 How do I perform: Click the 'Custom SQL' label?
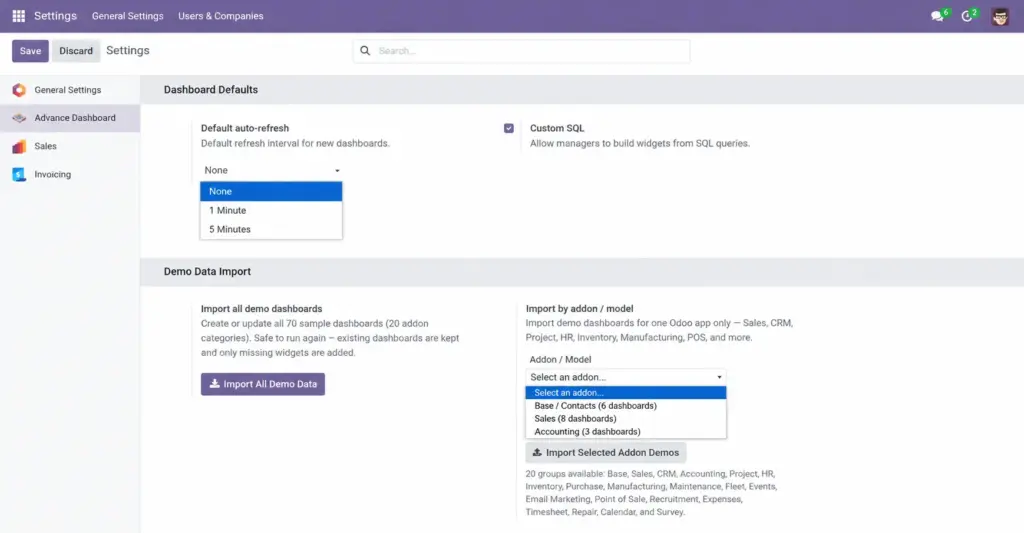coord(557,129)
